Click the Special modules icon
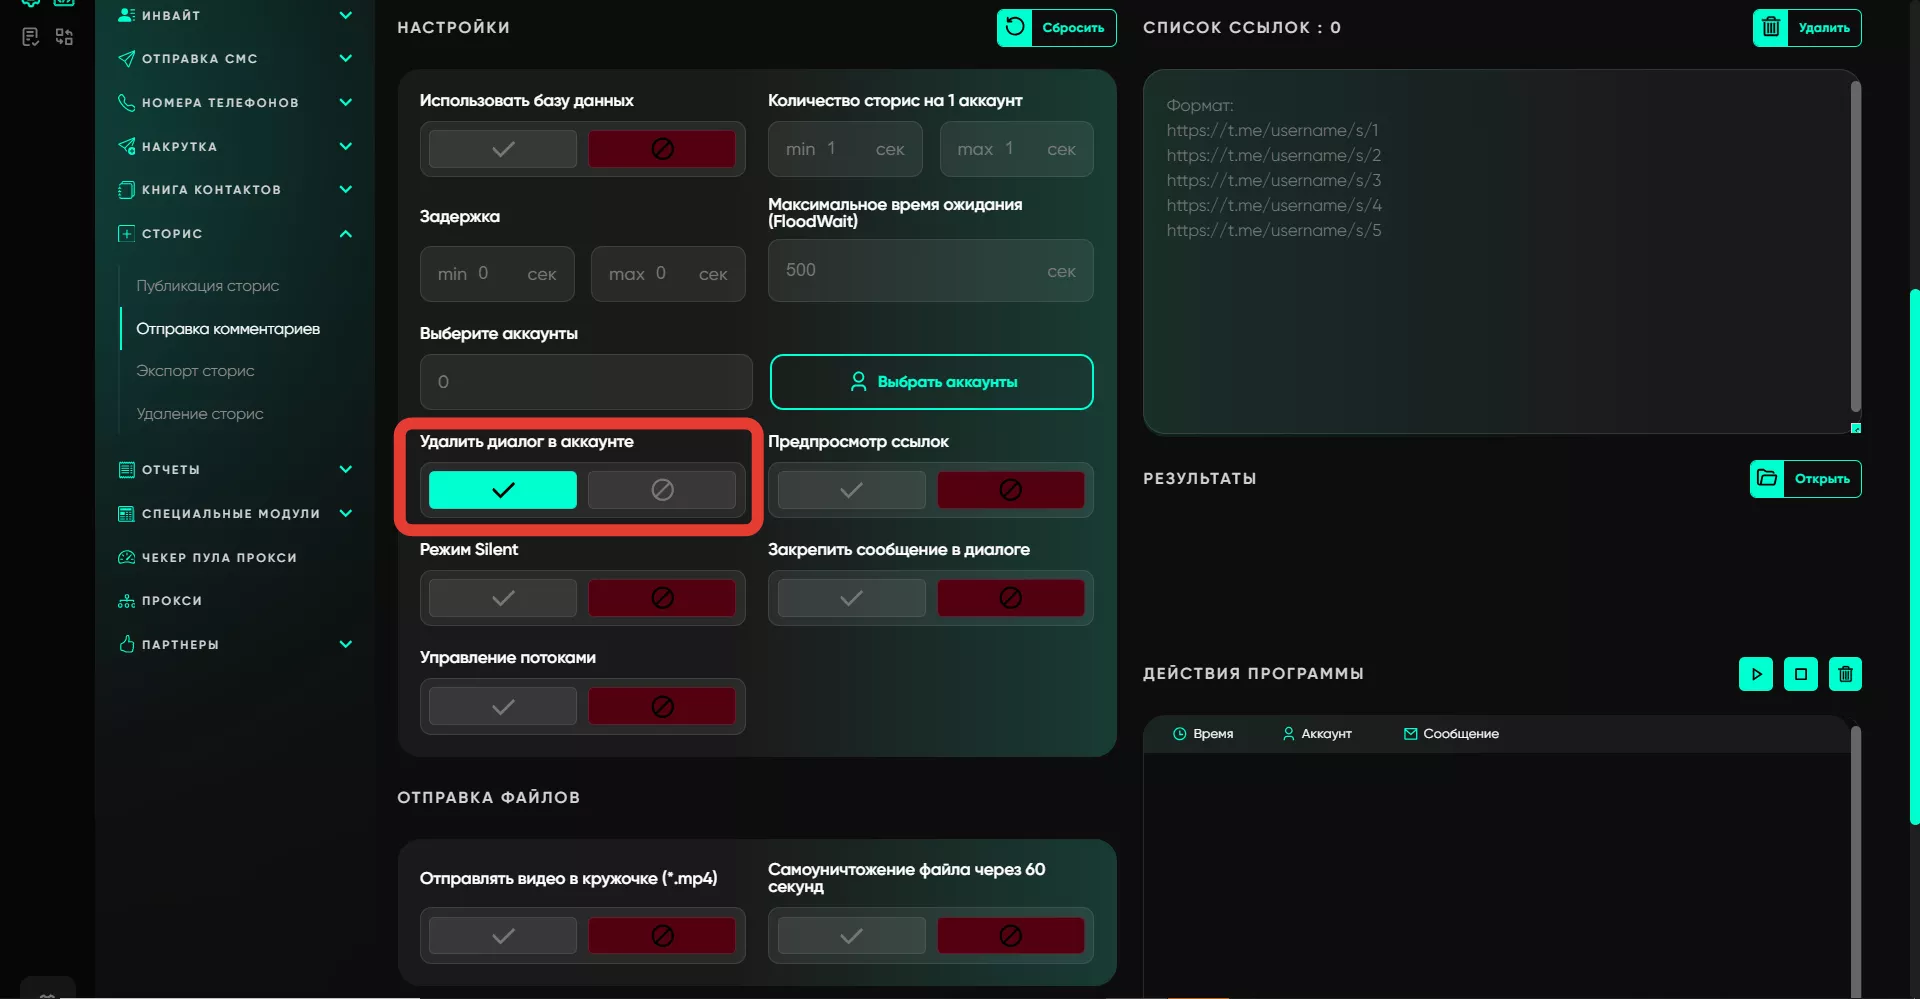1920x999 pixels. [126, 514]
